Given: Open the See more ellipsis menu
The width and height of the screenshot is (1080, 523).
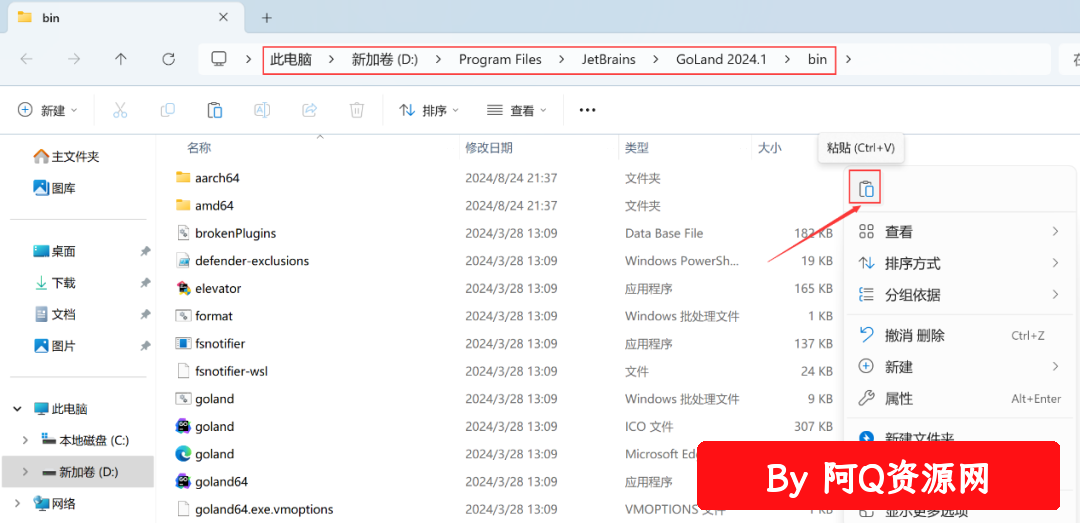Looking at the screenshot, I should click(x=587, y=110).
